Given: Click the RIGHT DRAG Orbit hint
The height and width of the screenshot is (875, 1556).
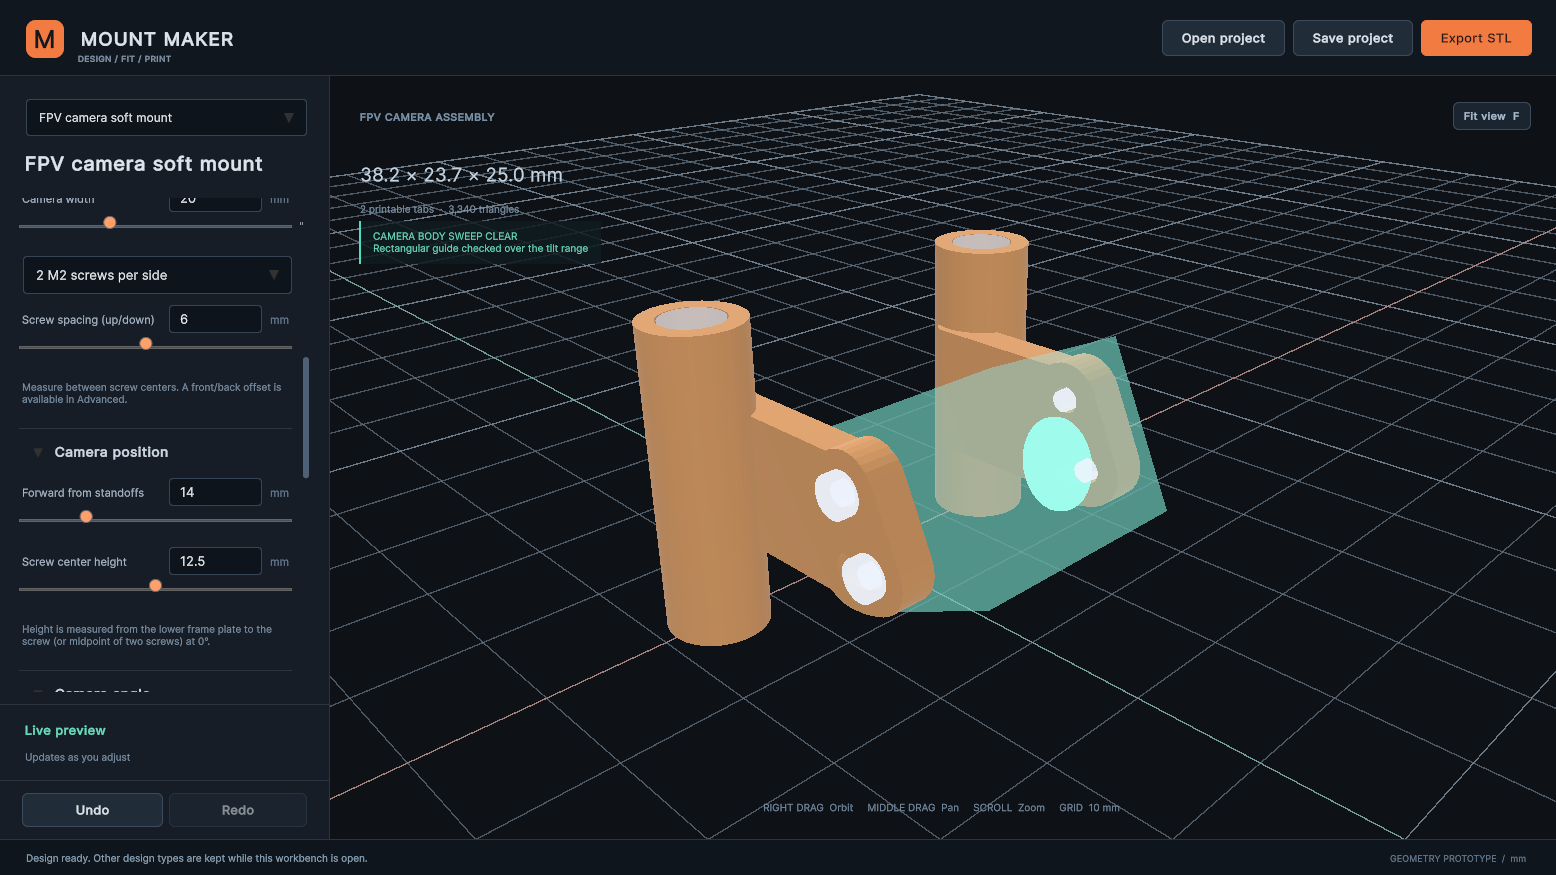Looking at the screenshot, I should pyautogui.click(x=808, y=807).
